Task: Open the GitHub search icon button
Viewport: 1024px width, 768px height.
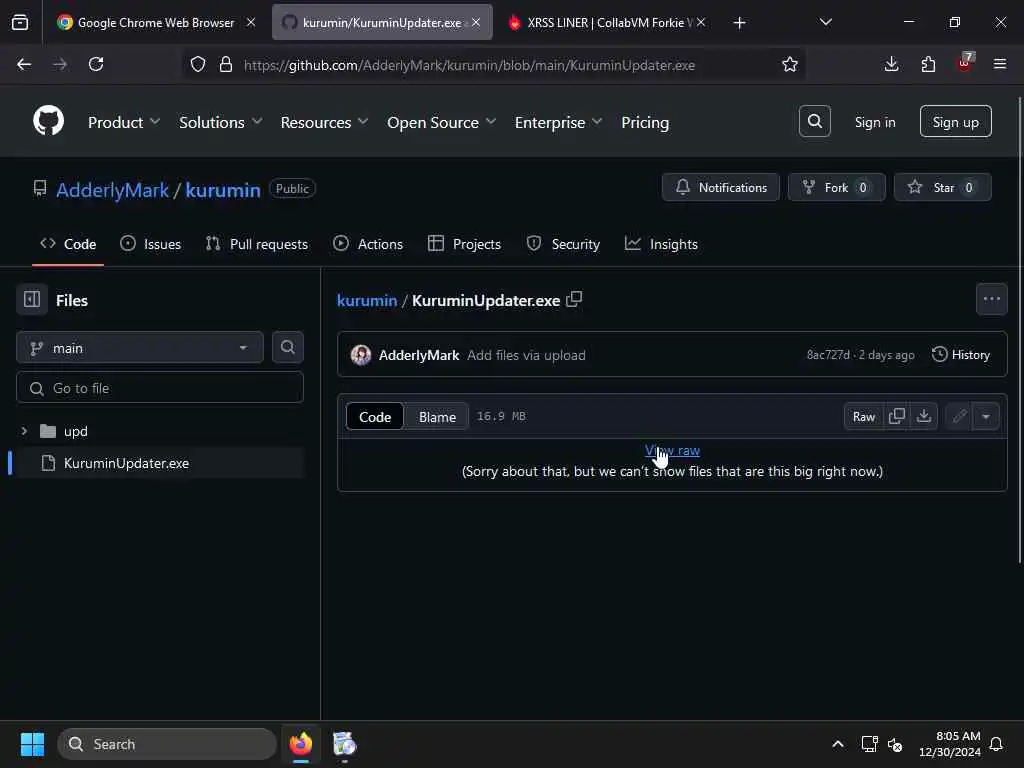Action: coord(814,121)
